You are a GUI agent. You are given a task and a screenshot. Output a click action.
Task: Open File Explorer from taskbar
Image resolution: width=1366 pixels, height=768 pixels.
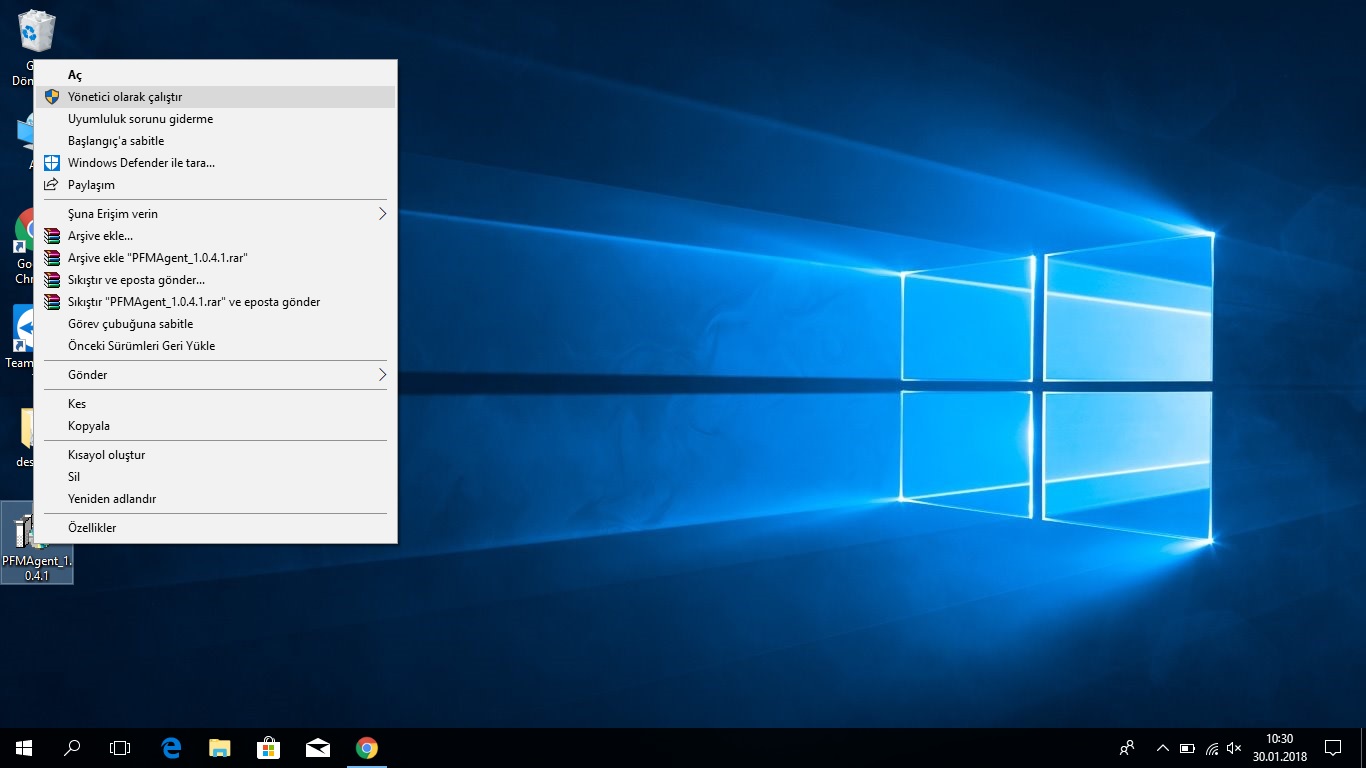click(x=220, y=748)
